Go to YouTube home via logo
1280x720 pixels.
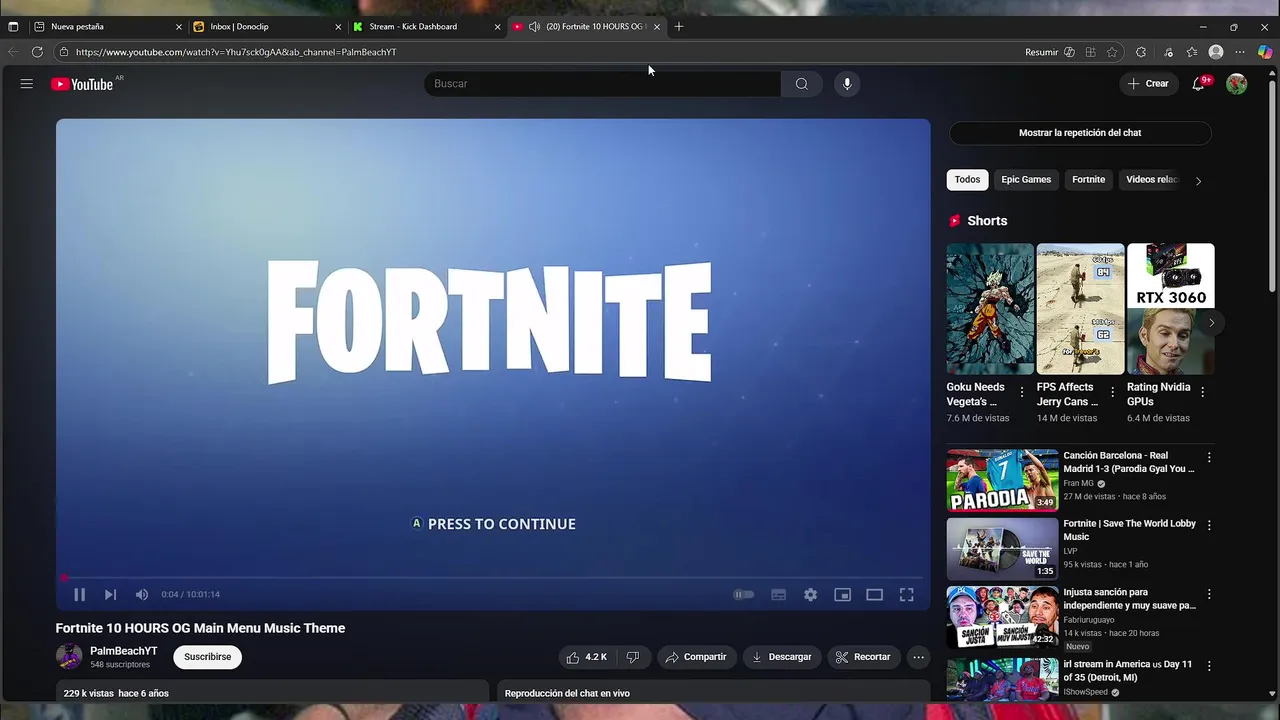coord(82,84)
